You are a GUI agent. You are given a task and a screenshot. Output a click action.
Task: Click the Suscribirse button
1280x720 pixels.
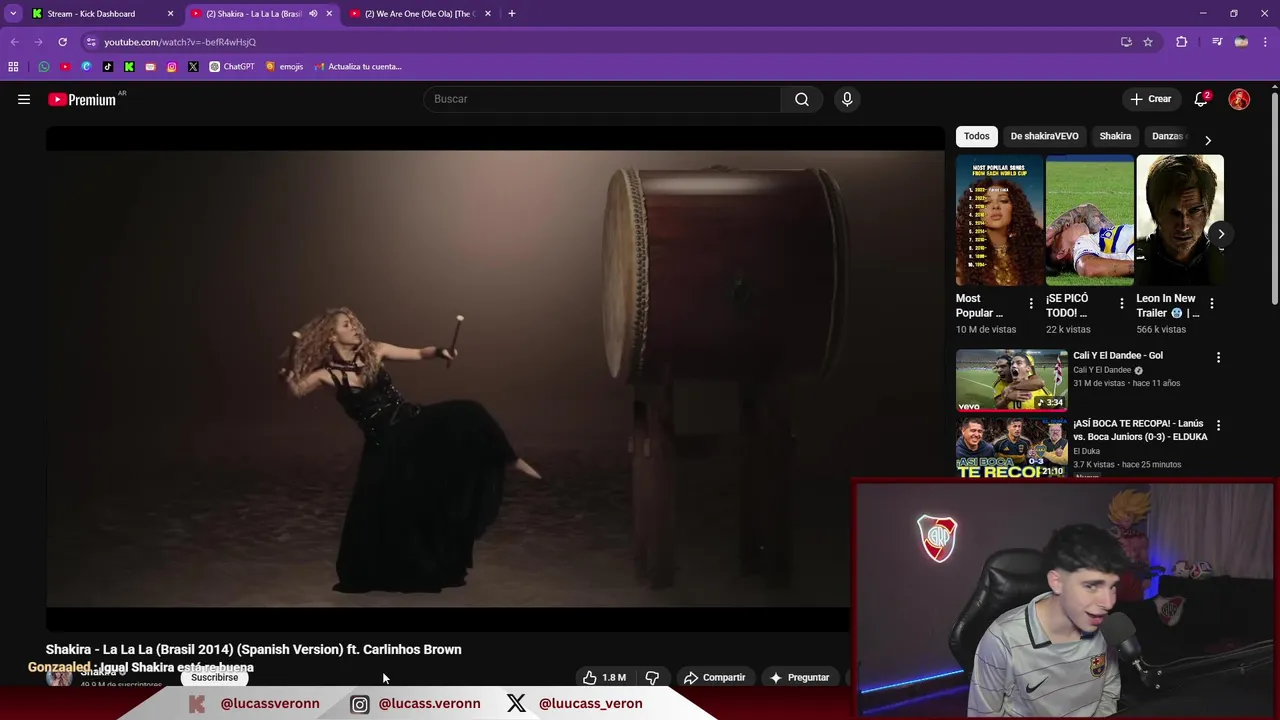[x=215, y=677]
